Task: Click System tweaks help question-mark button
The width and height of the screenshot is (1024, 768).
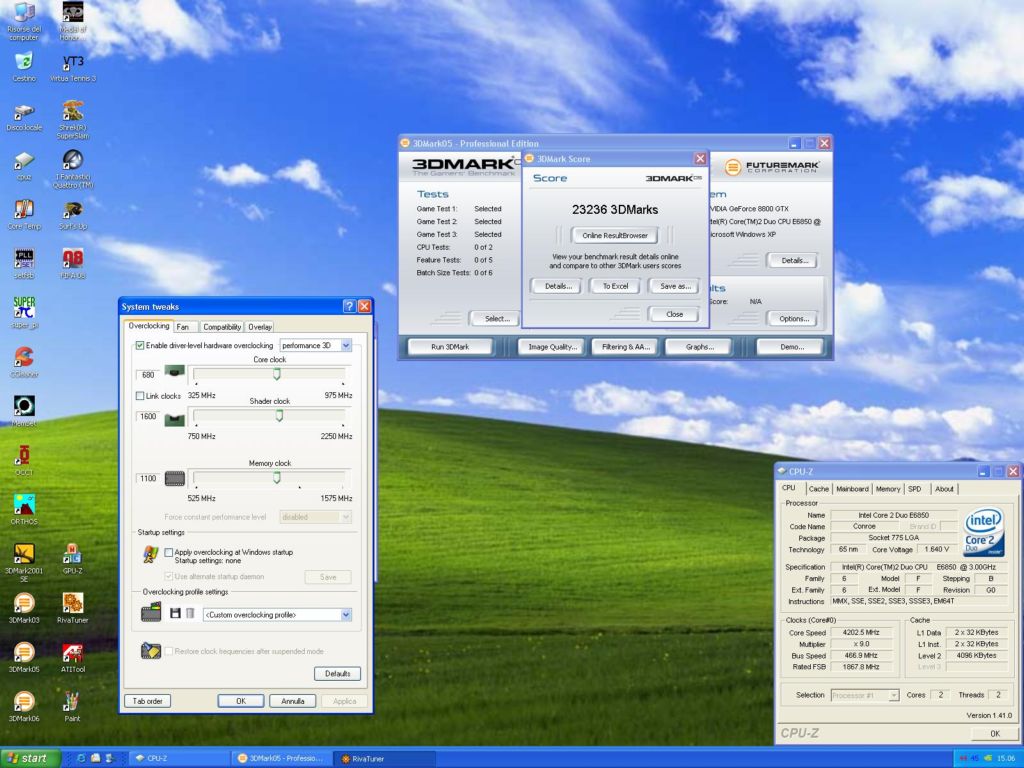Action: click(x=349, y=306)
